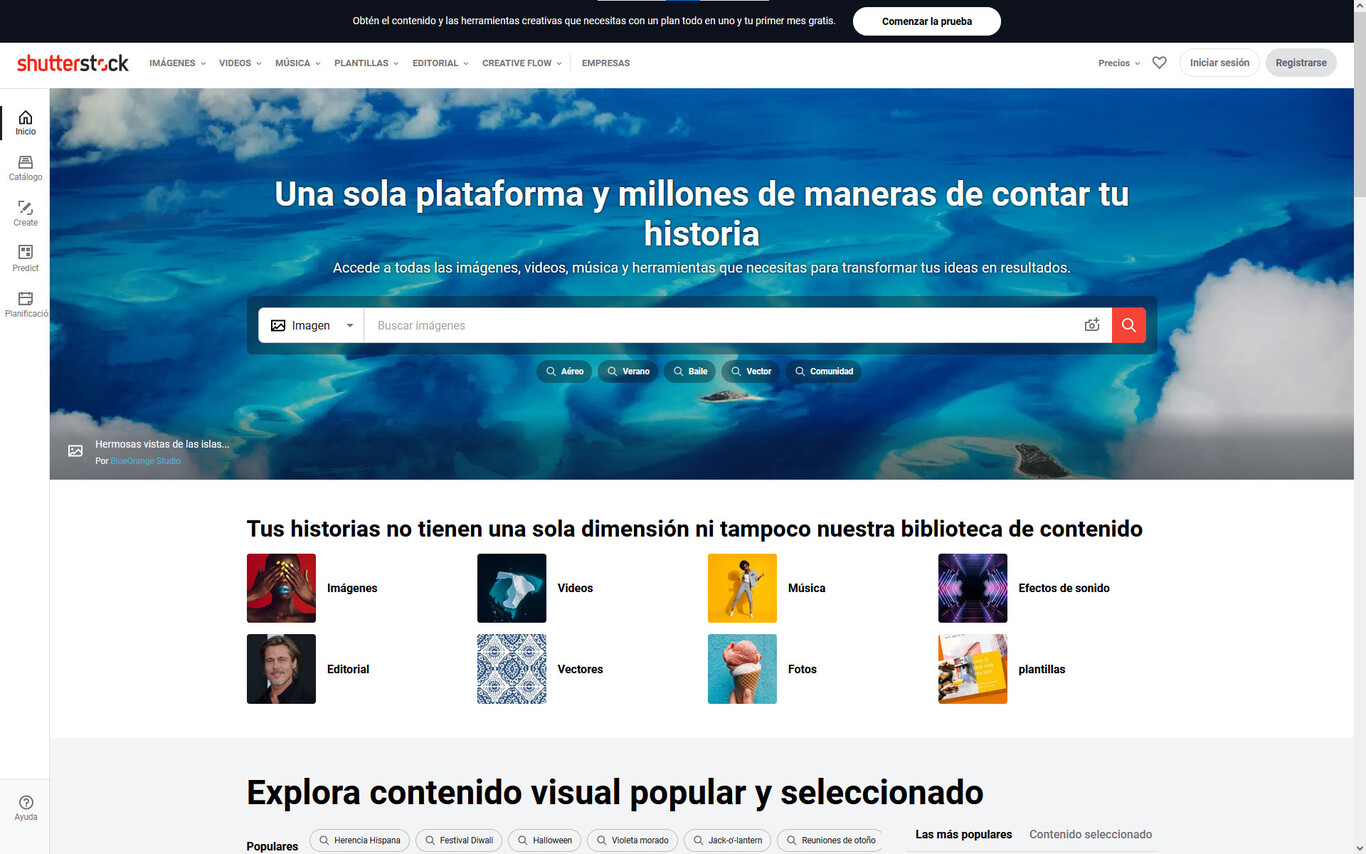Open the Predict sidebar icon
Image resolution: width=1366 pixels, height=854 pixels.
25,259
